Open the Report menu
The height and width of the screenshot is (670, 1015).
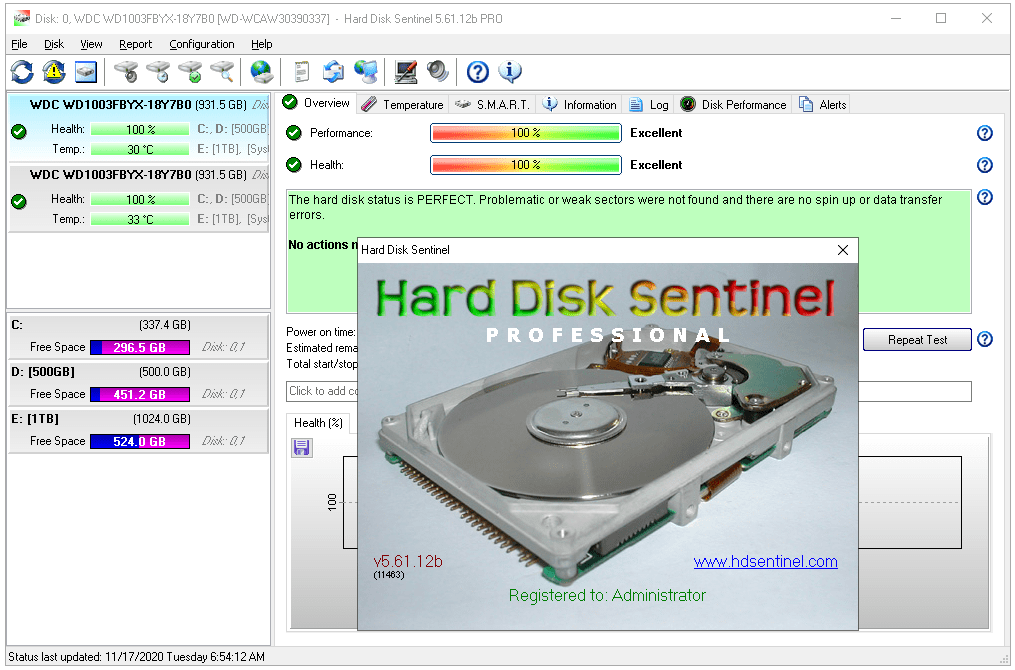[135, 44]
